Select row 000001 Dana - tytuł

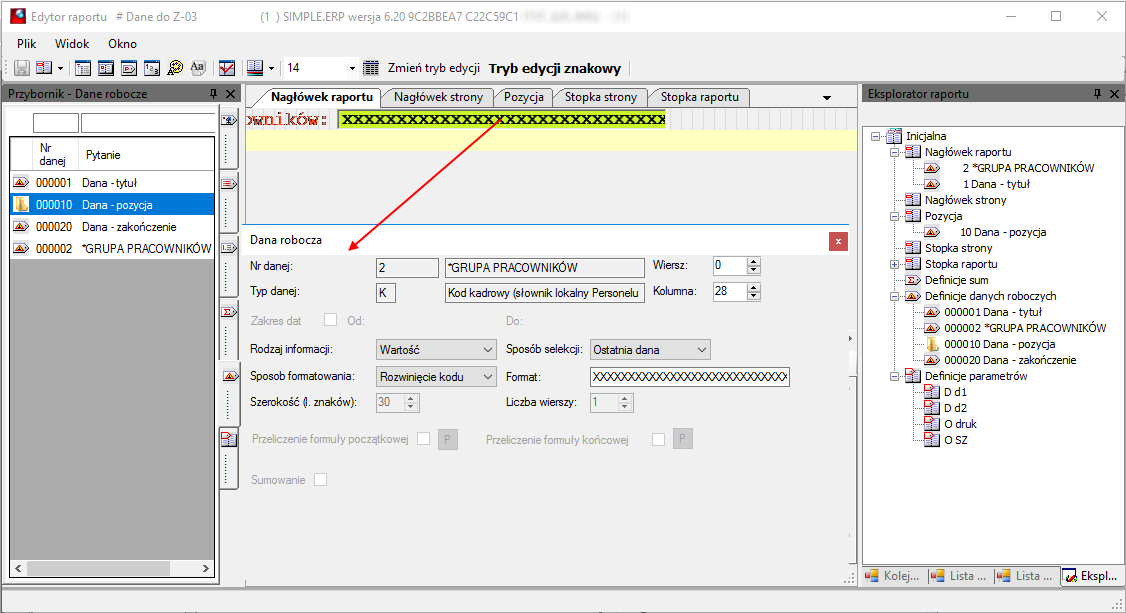tap(112, 183)
